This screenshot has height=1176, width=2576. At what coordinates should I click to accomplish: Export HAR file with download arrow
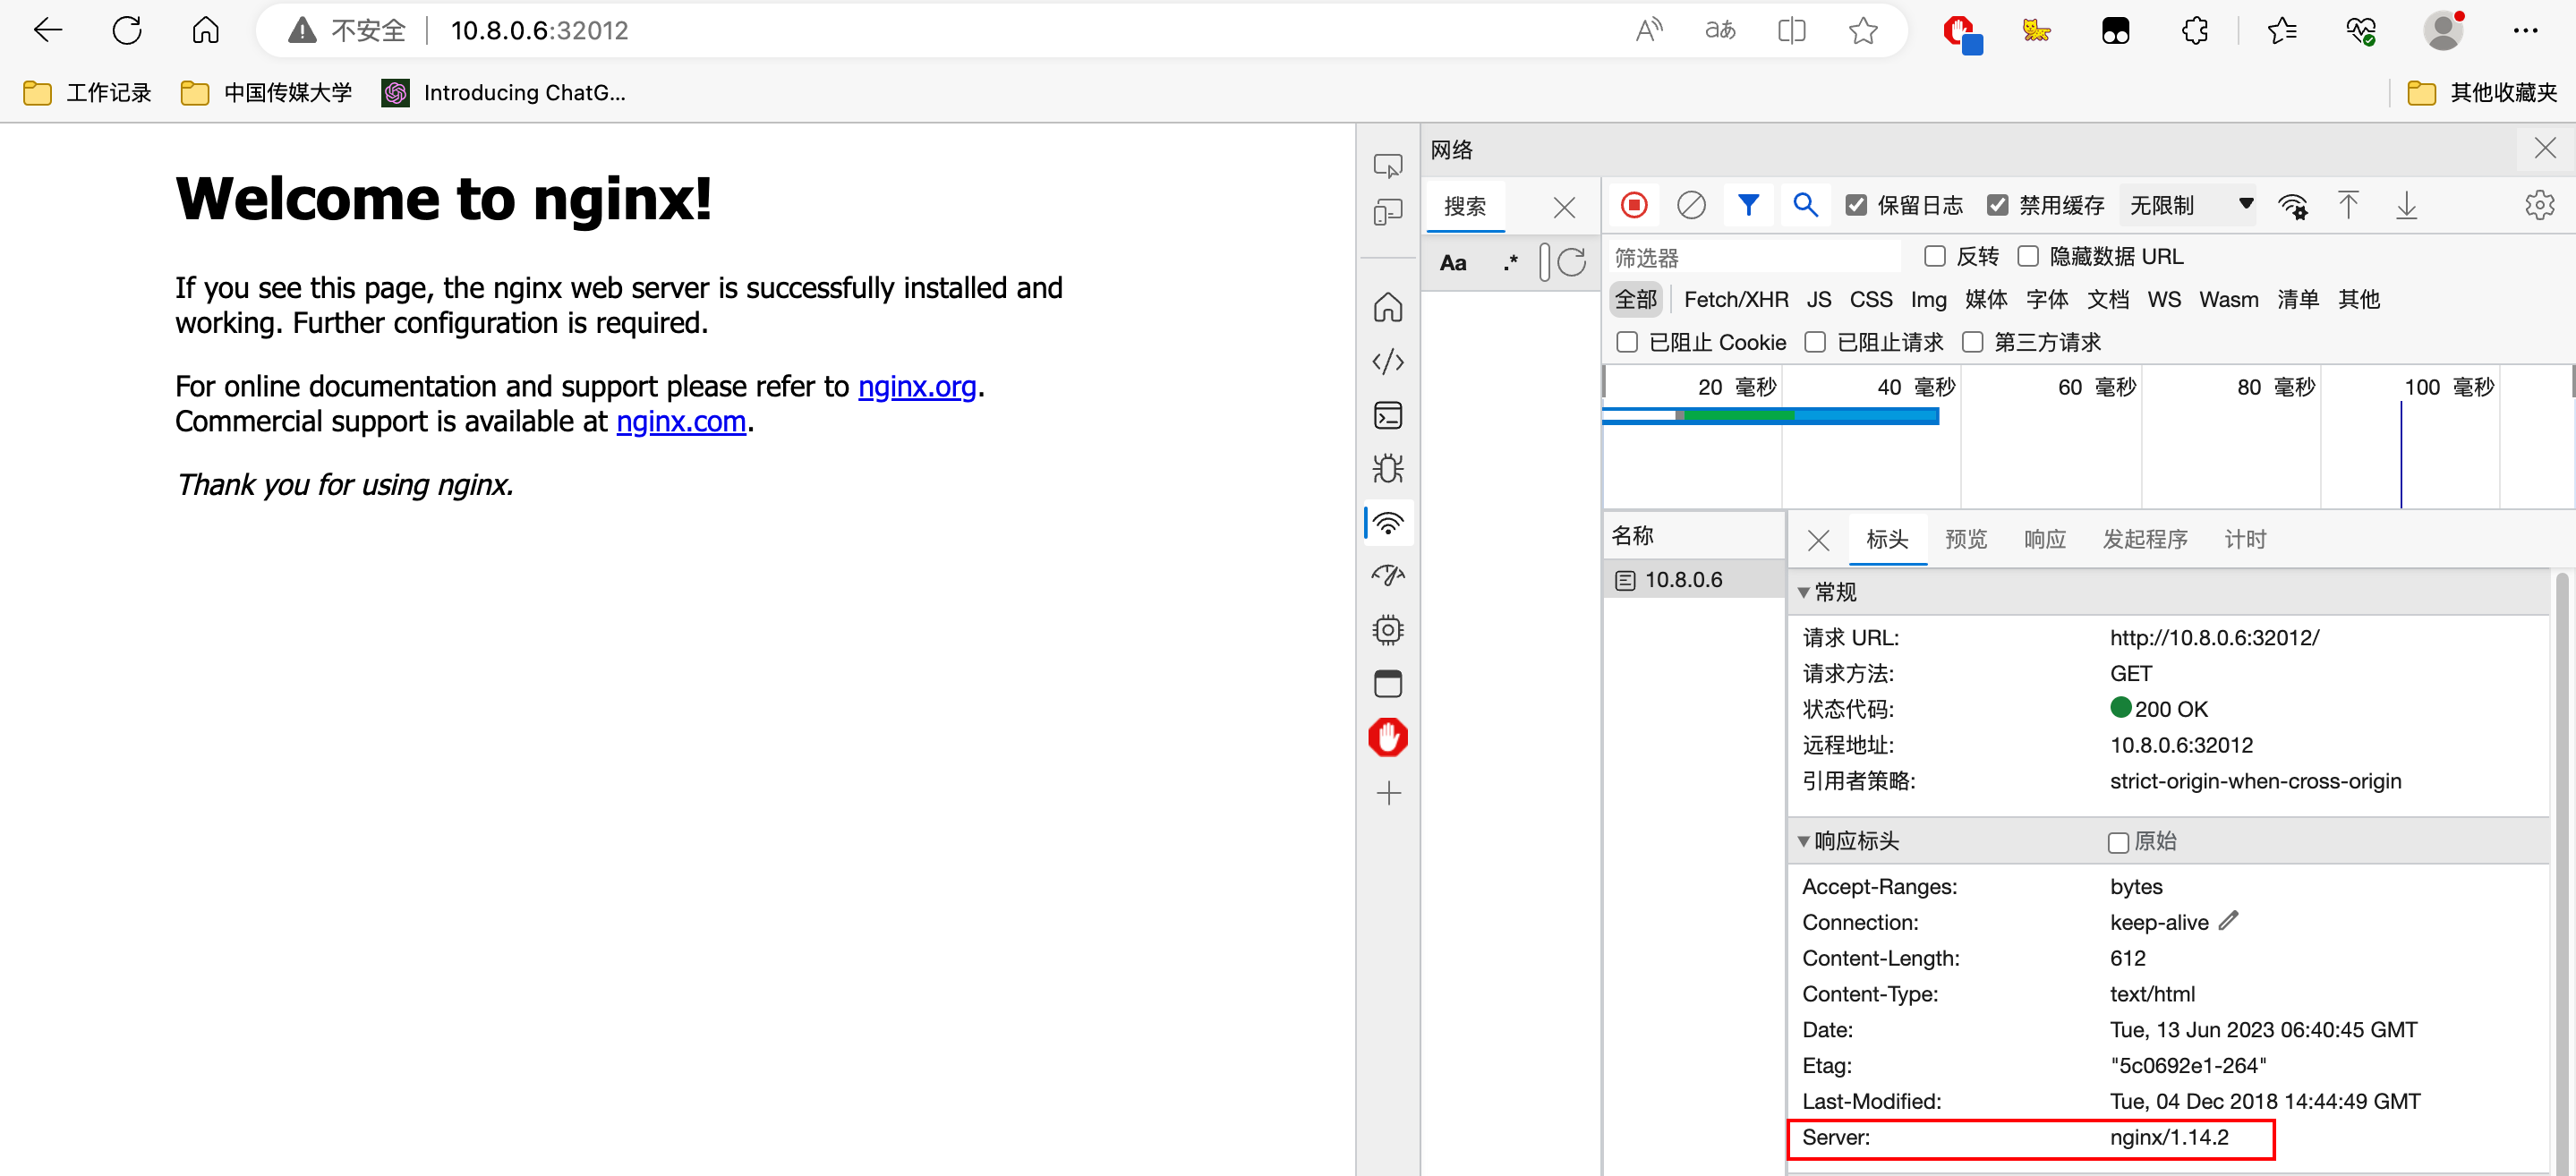pos(2406,205)
